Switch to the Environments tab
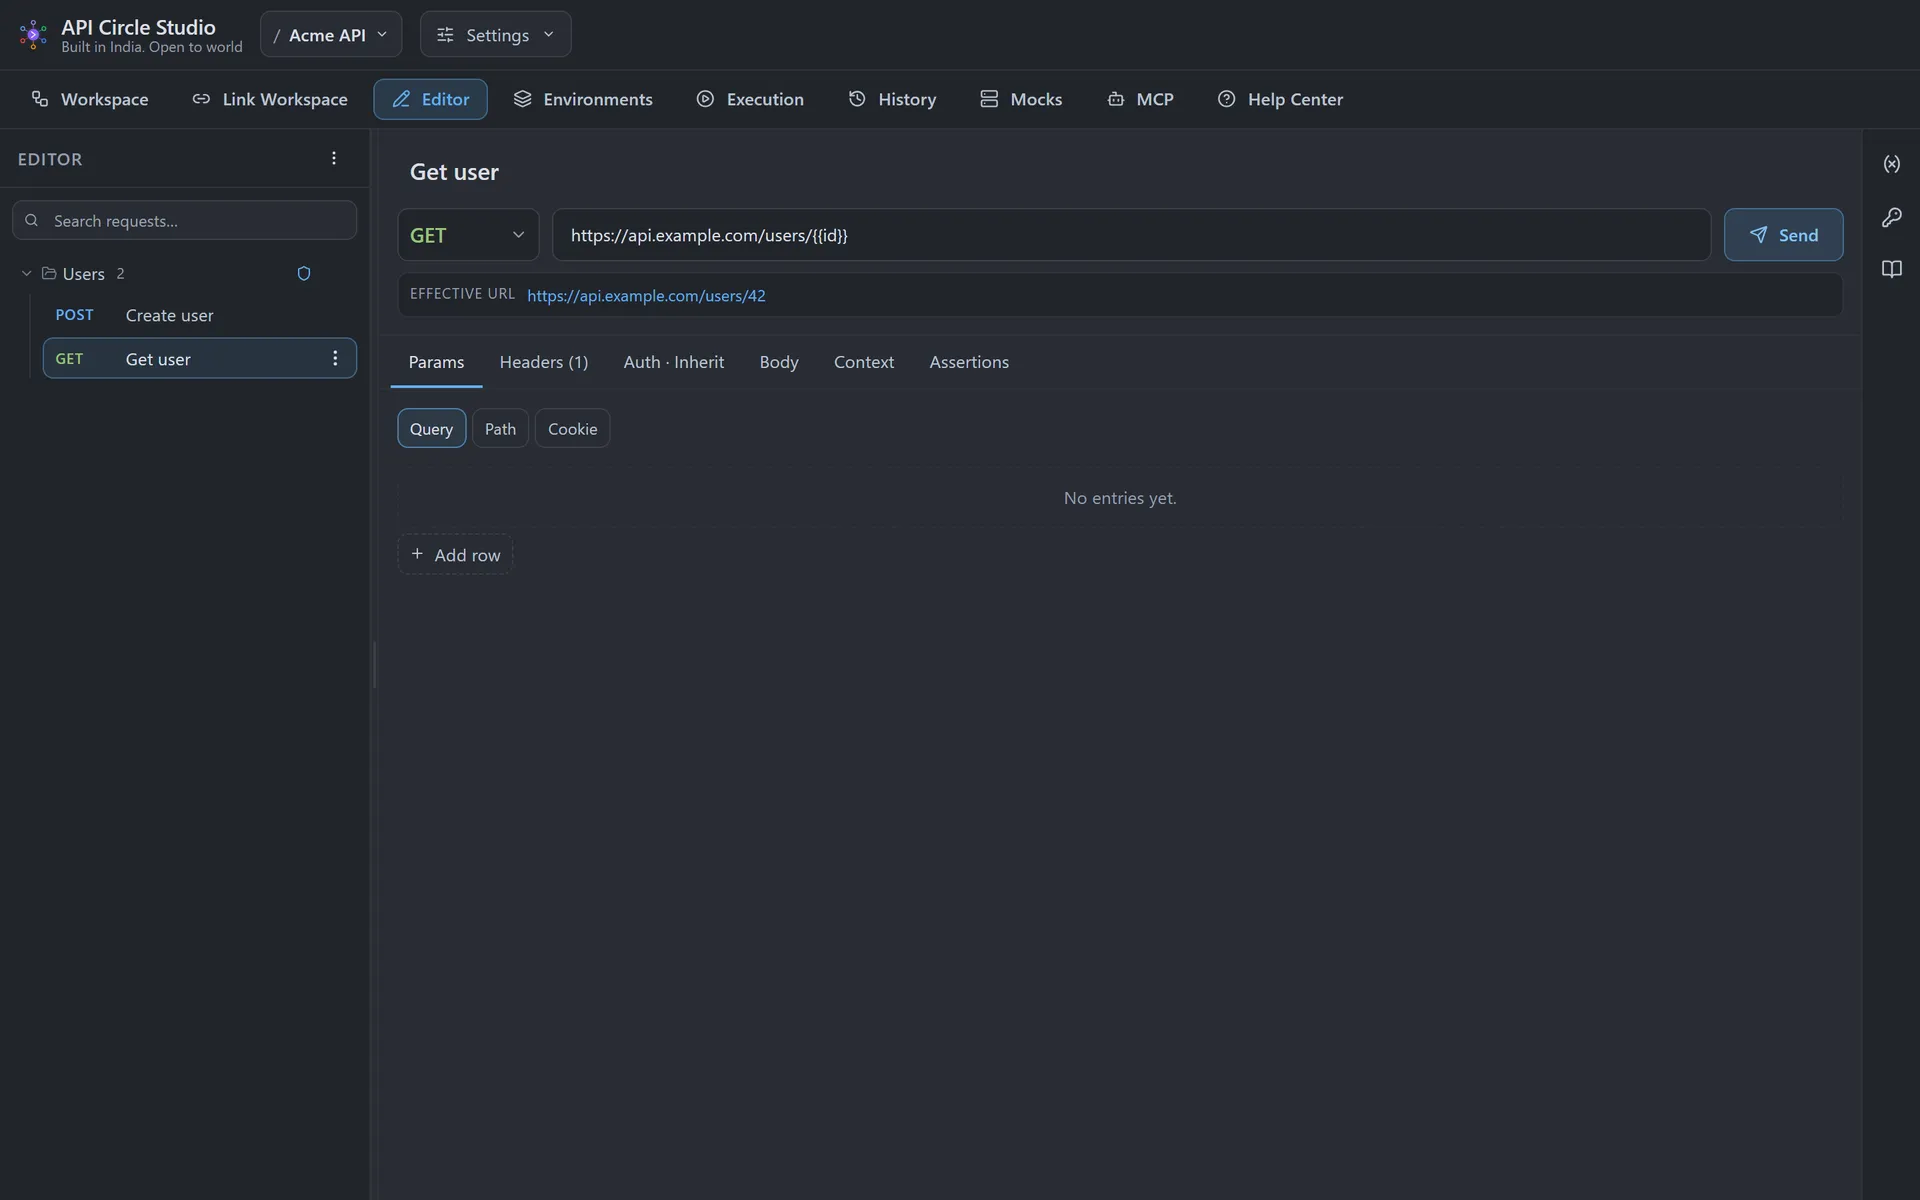1920x1200 pixels. click(x=583, y=98)
